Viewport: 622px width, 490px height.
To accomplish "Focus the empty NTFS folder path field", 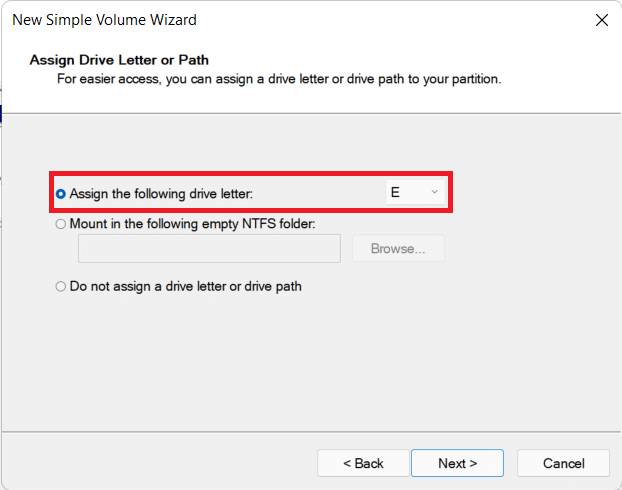I will pos(209,249).
